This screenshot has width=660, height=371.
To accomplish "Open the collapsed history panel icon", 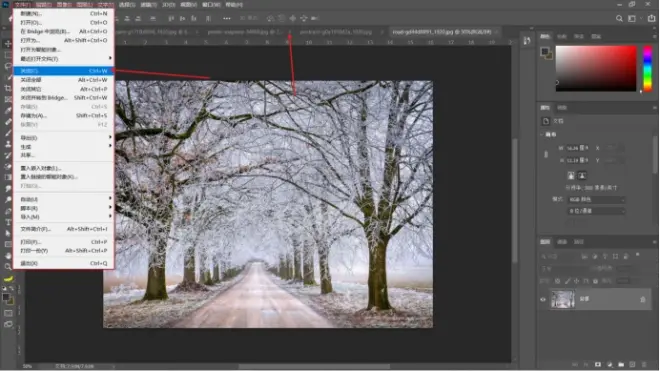I will click(527, 41).
